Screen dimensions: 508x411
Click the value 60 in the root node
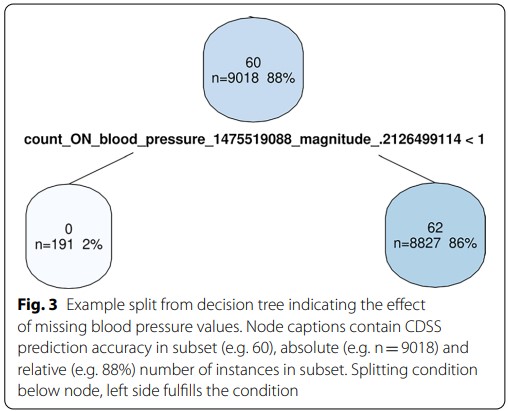253,63
